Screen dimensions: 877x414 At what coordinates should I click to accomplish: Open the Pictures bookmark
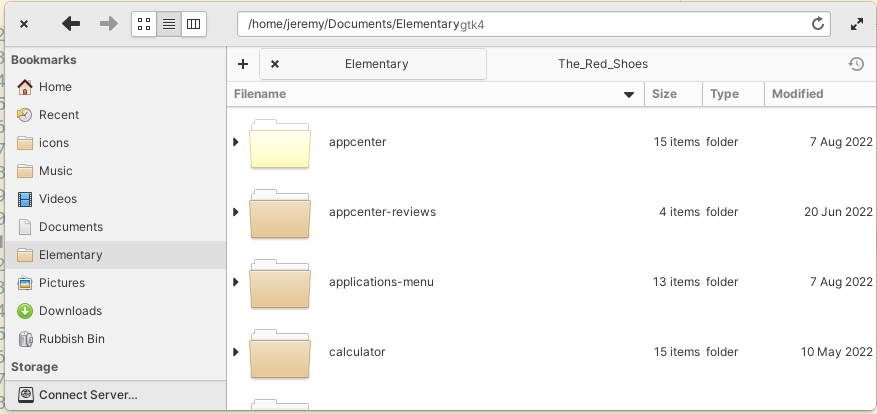point(115,283)
